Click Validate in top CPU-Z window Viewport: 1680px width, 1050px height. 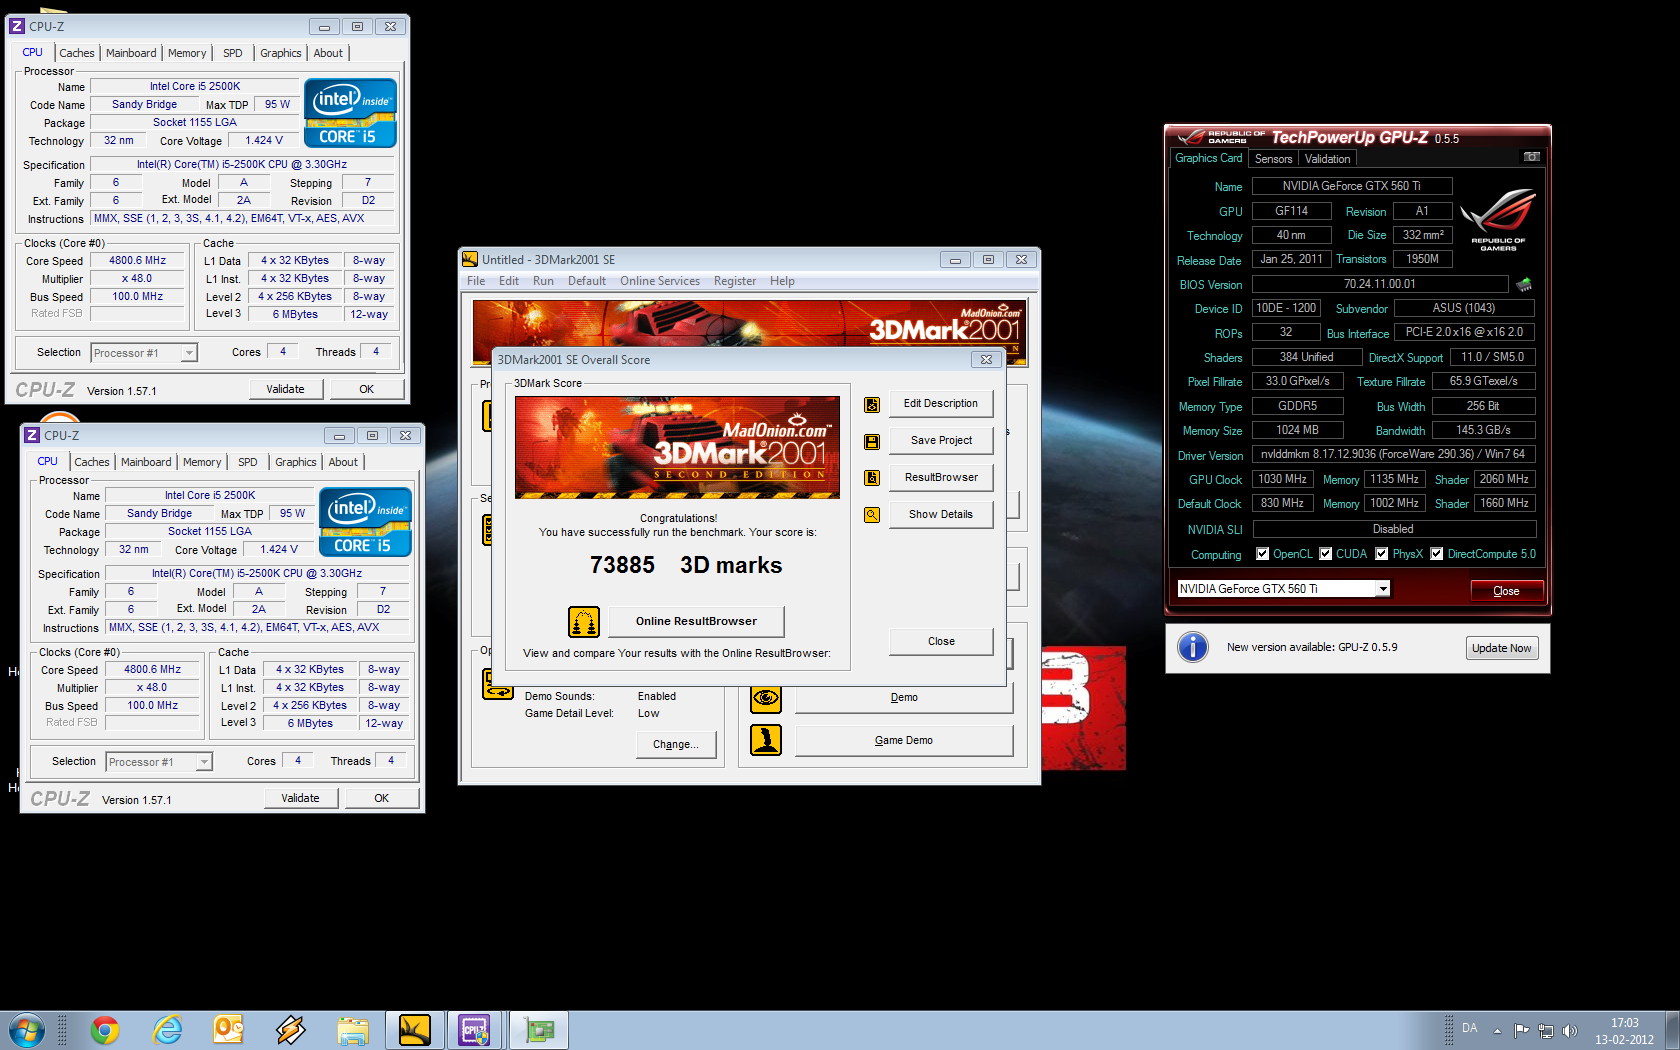click(285, 389)
